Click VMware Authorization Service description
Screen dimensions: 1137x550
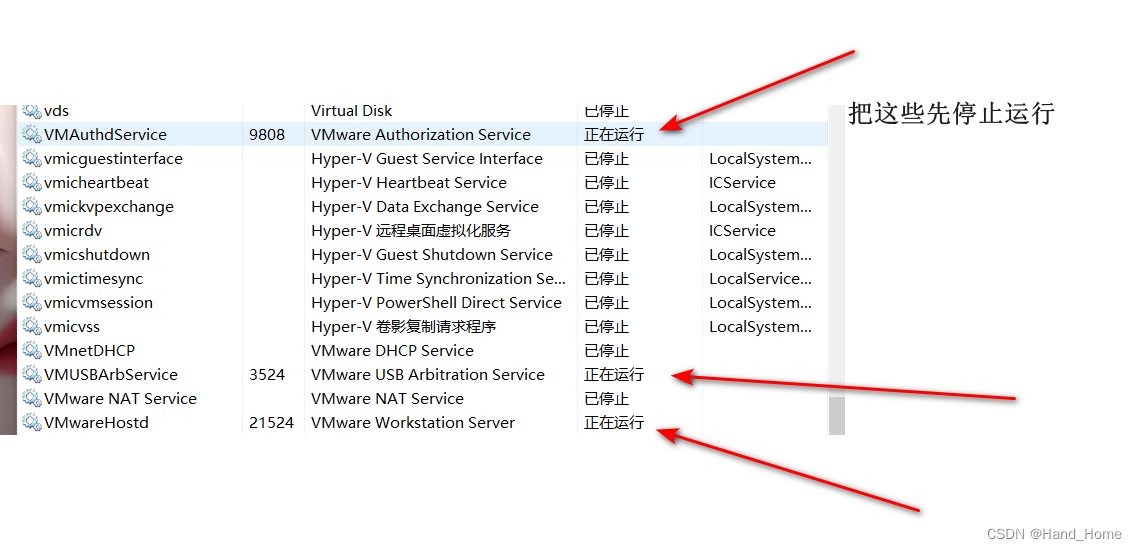coord(421,134)
